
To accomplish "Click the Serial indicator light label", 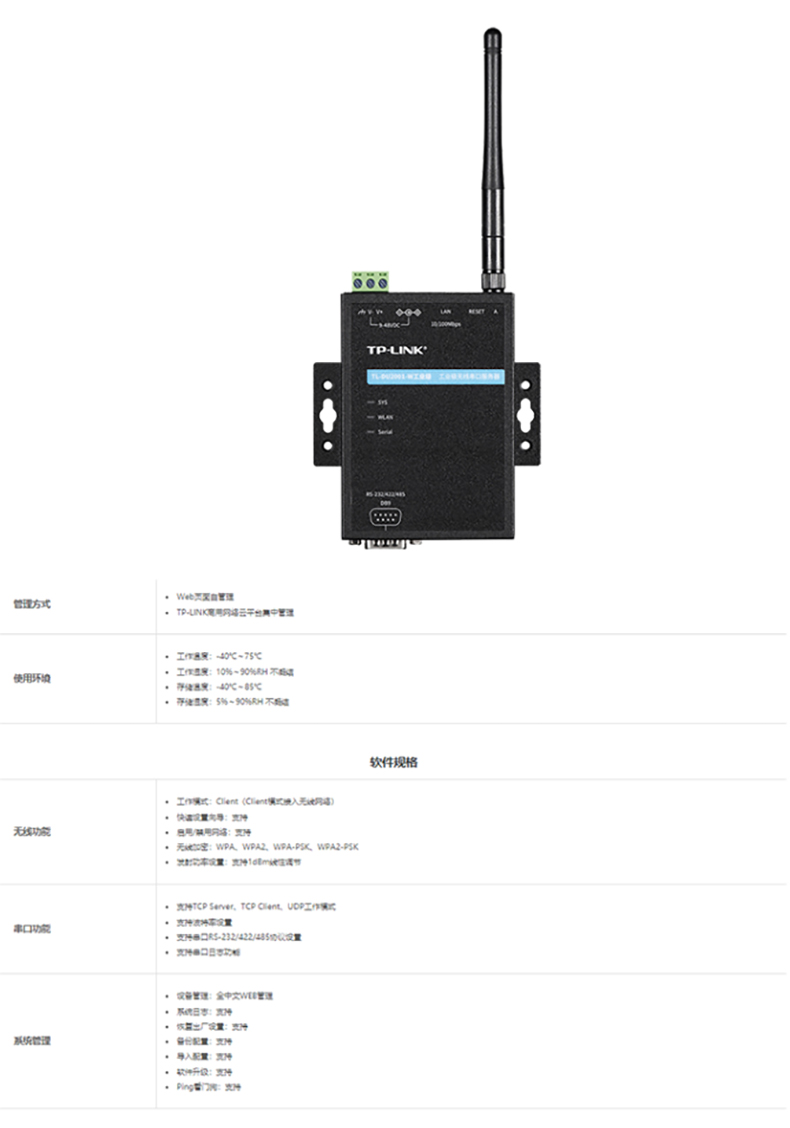I will pos(384,430).
